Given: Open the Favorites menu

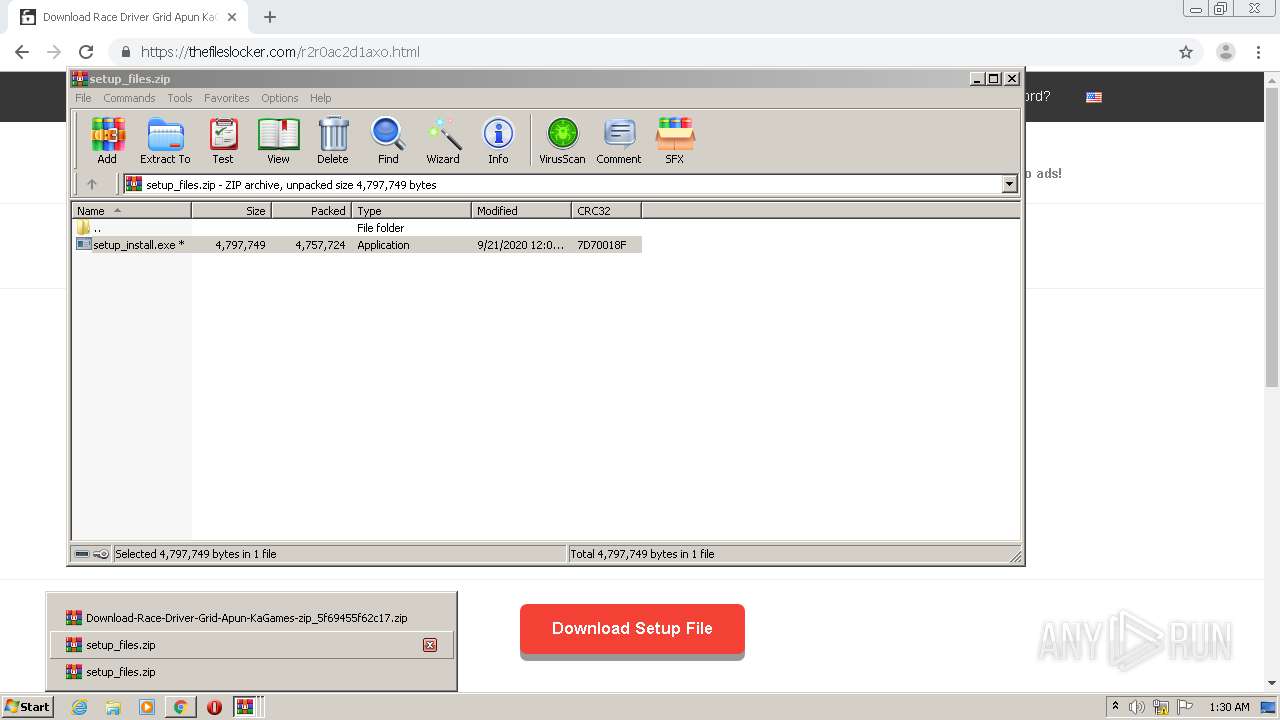Looking at the screenshot, I should tap(227, 98).
